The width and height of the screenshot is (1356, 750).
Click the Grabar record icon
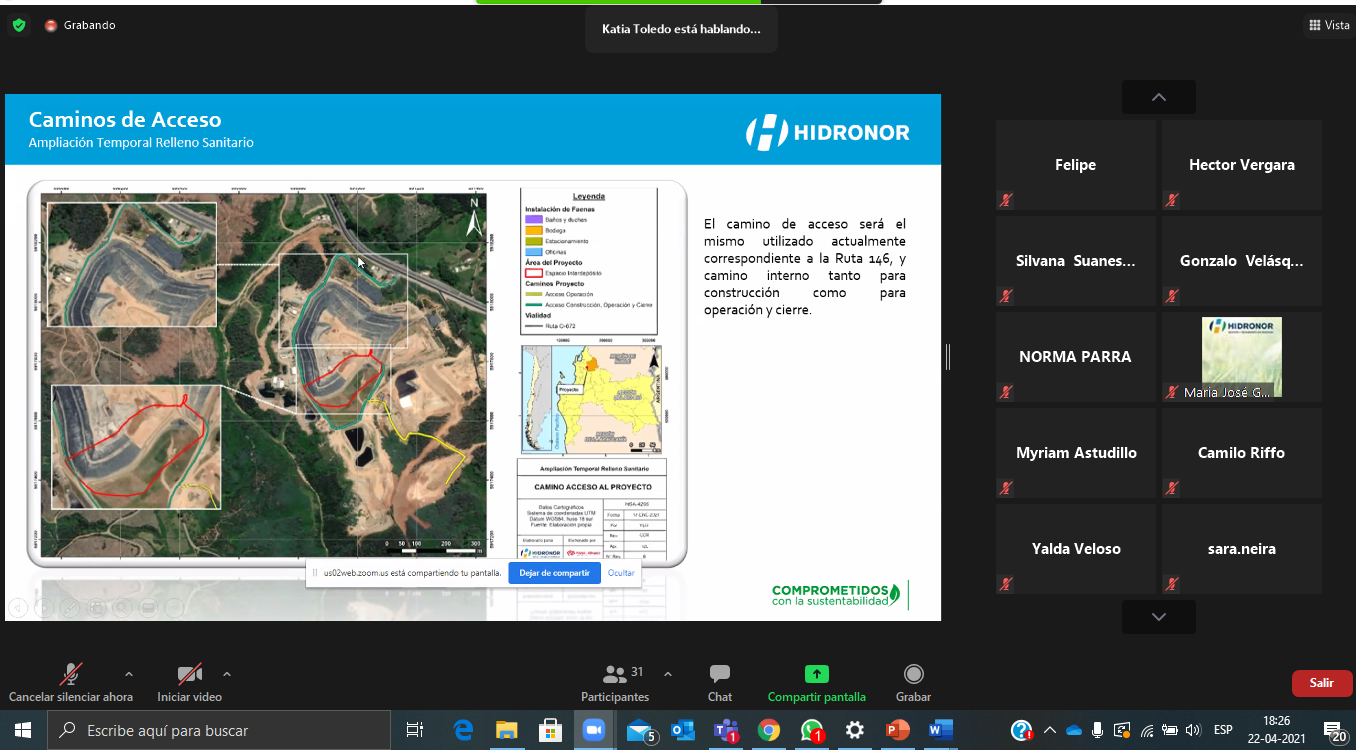click(913, 674)
